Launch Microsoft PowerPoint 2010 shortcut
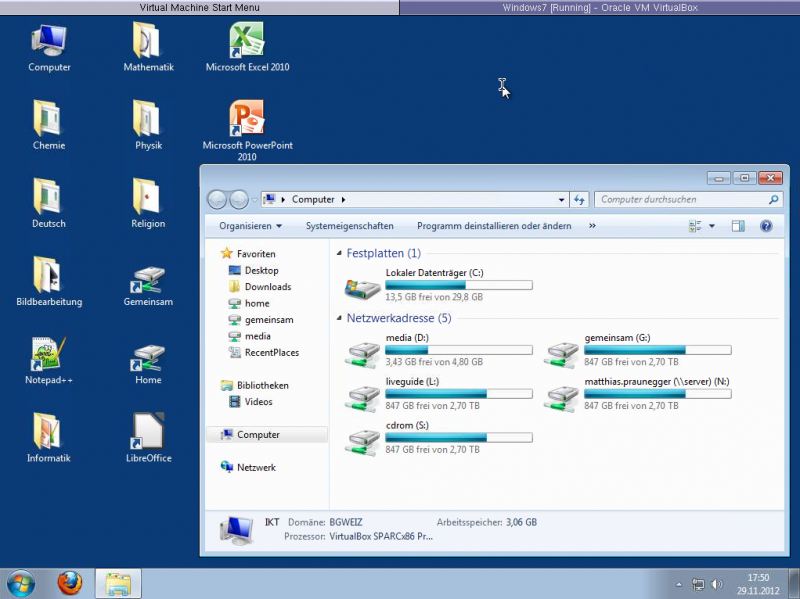Screen dimensions: 800x599 247,131
